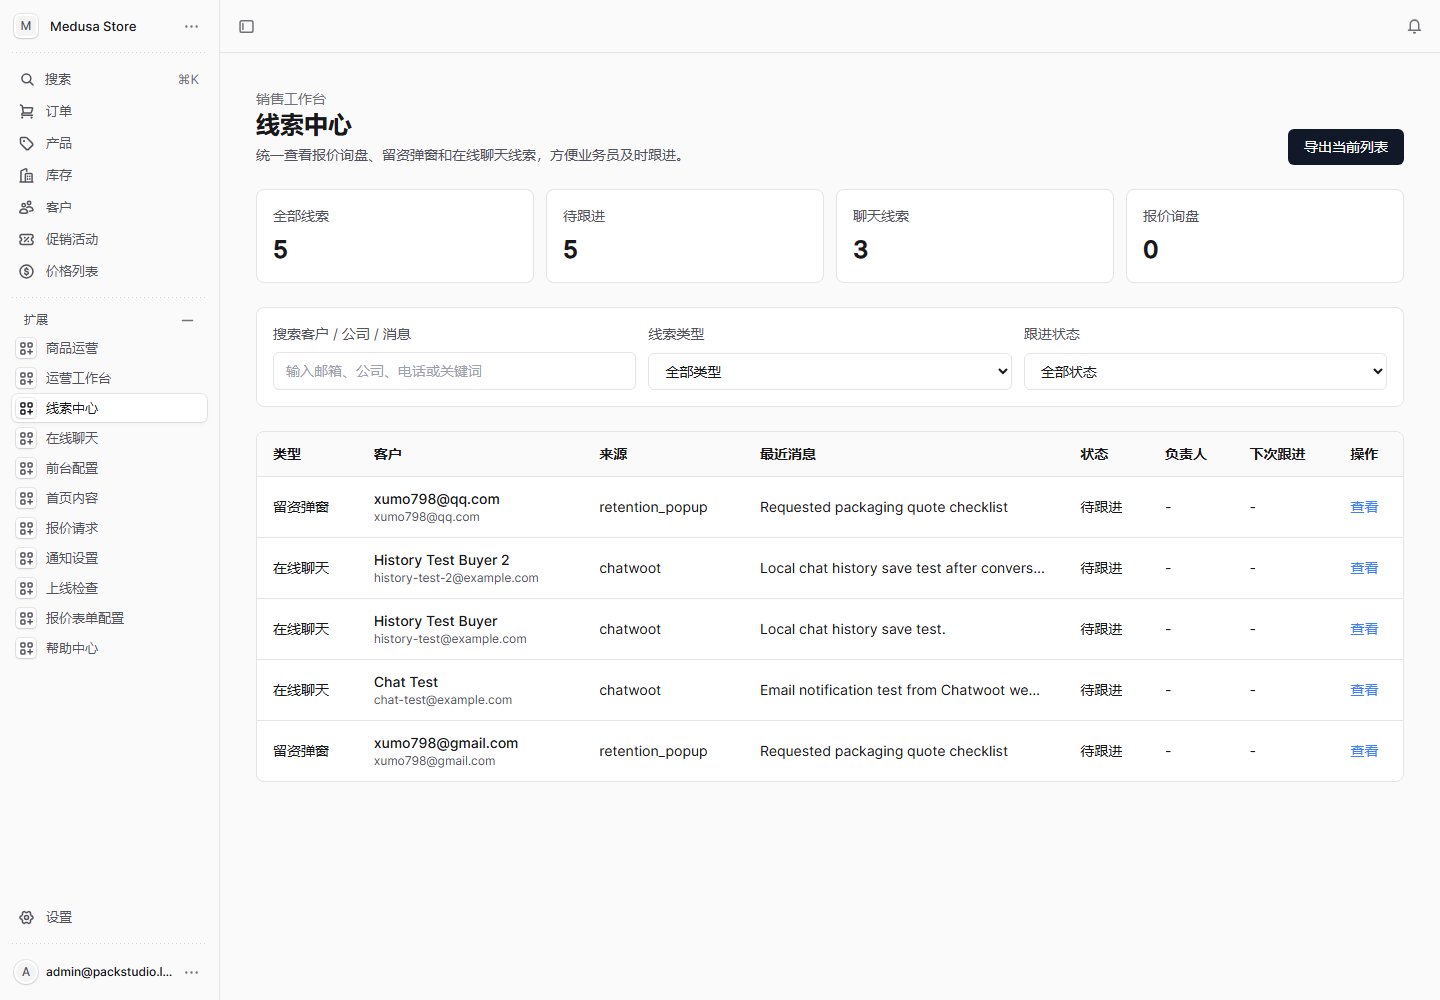1440x1000 pixels.
Task: Click the 通知设置 extension grid icon
Action: coord(27,558)
